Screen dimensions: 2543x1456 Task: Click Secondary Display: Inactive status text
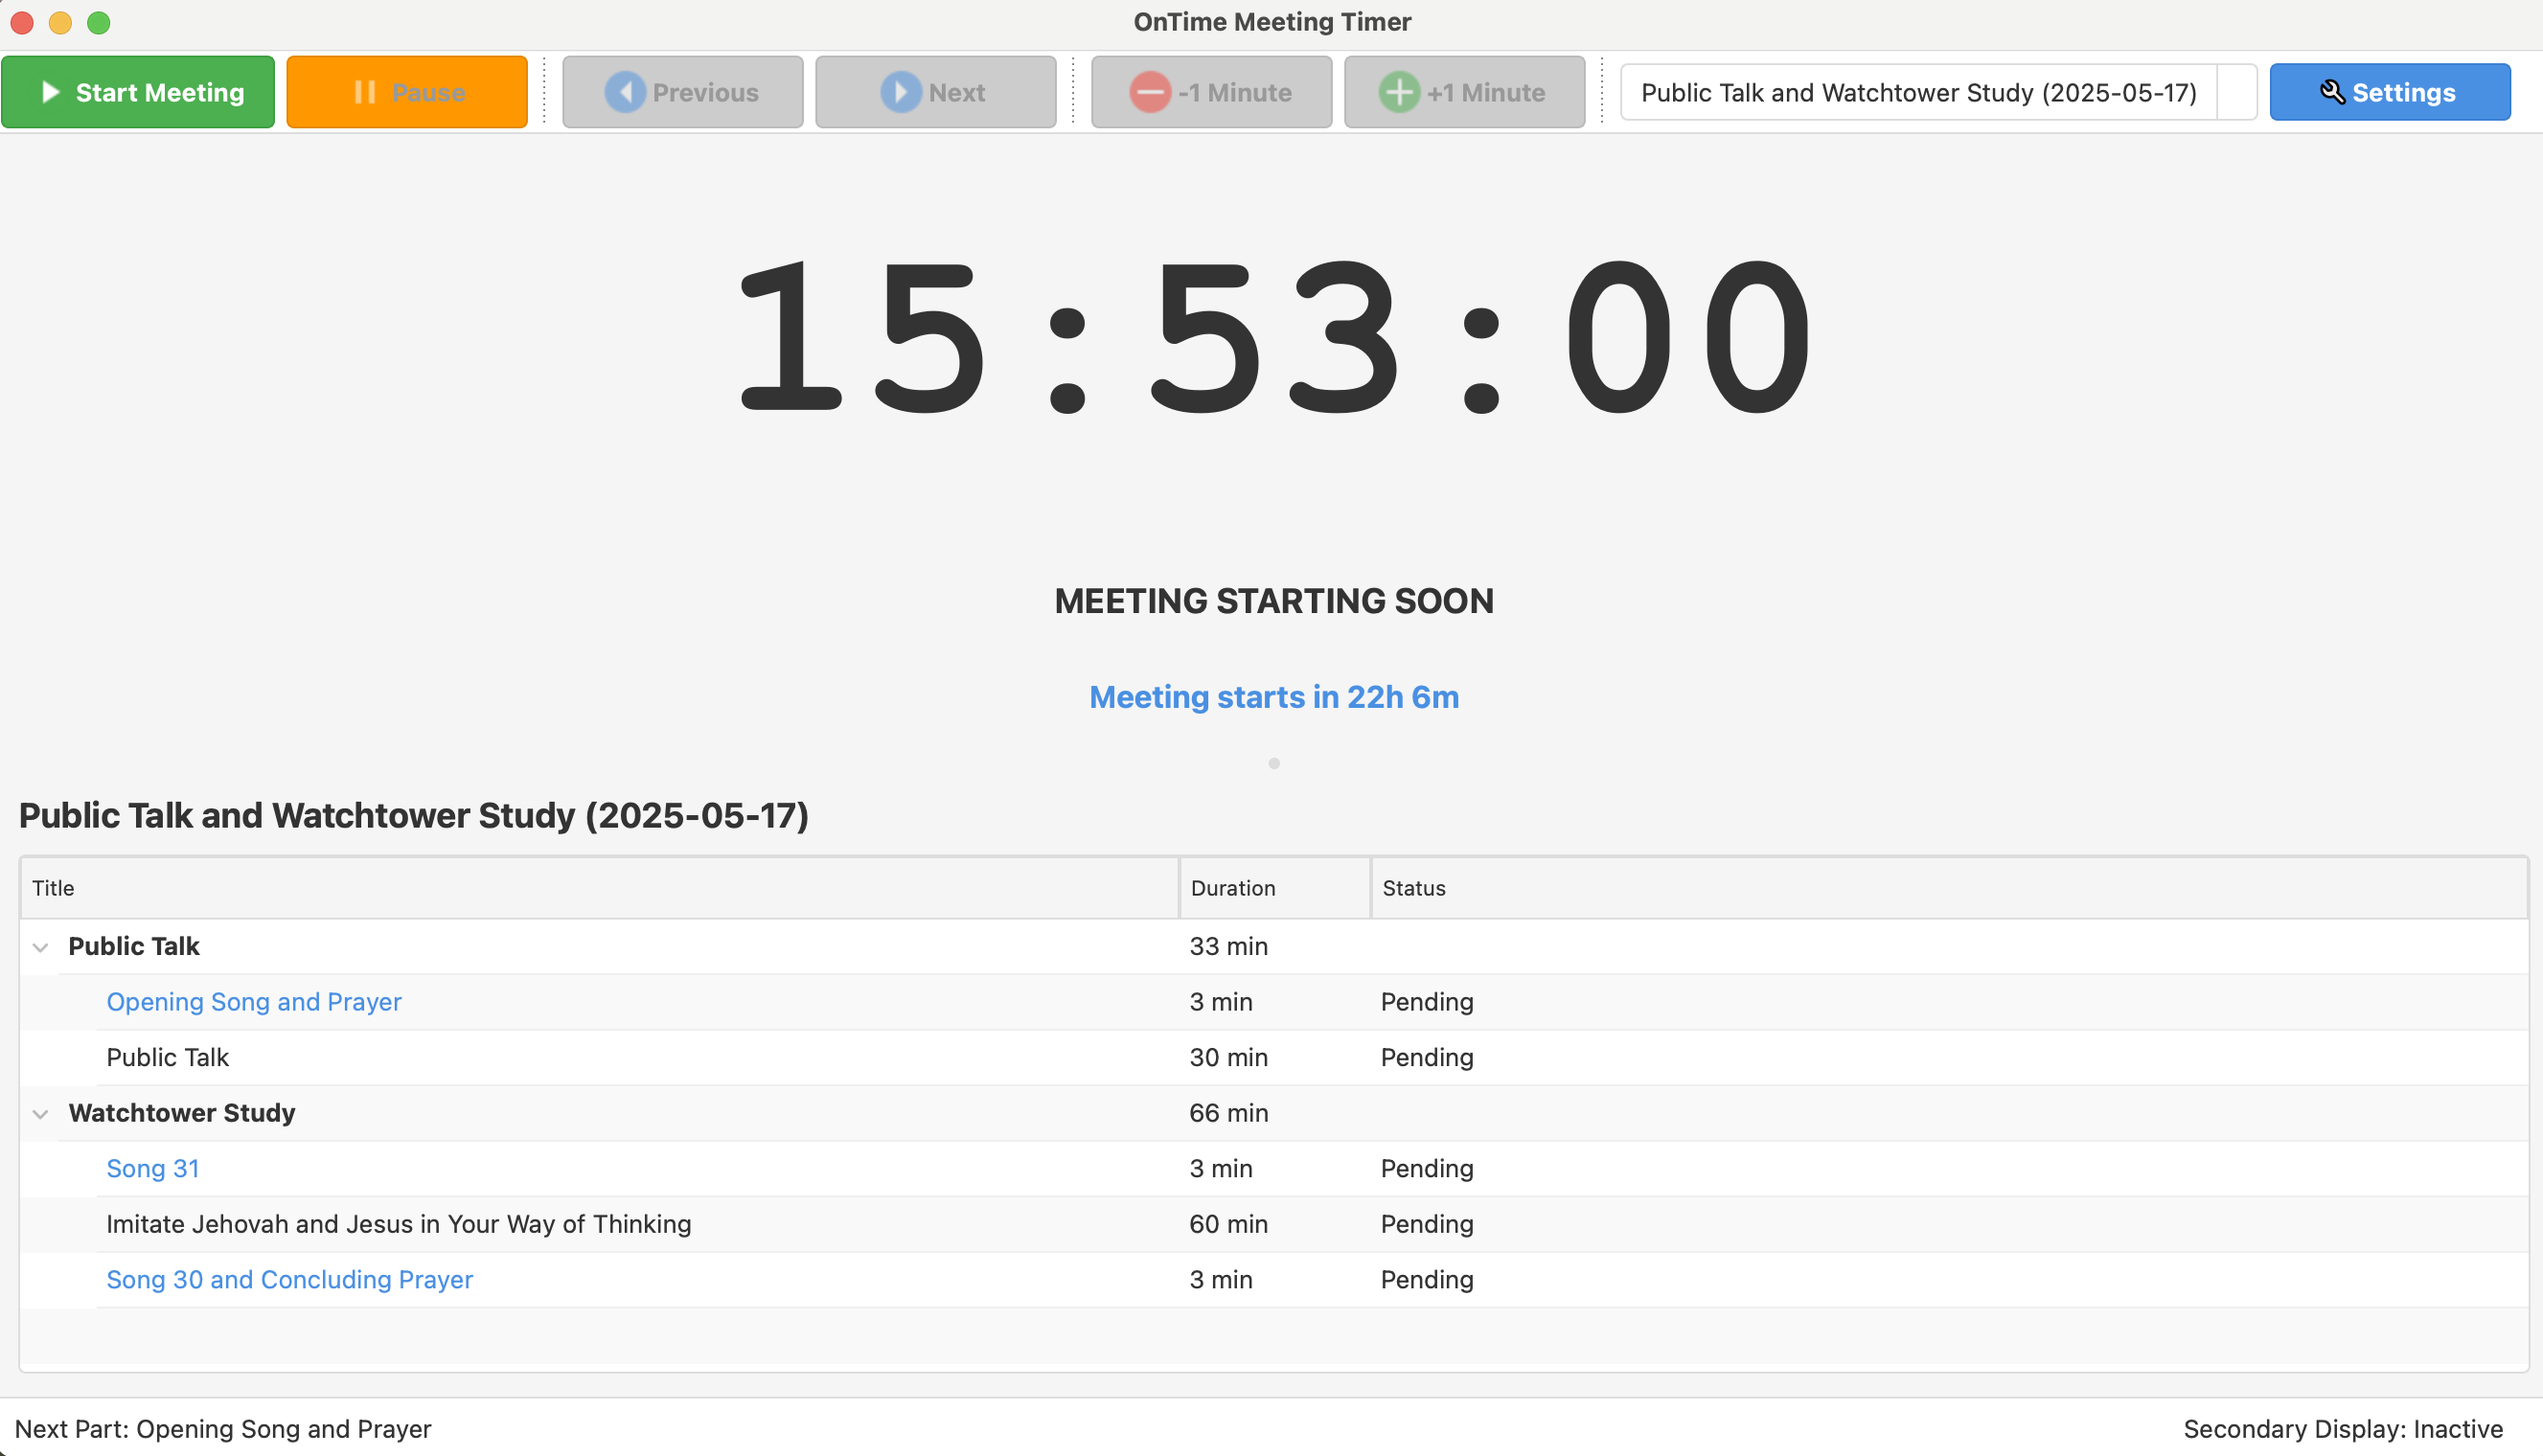pyautogui.click(x=2342, y=1429)
